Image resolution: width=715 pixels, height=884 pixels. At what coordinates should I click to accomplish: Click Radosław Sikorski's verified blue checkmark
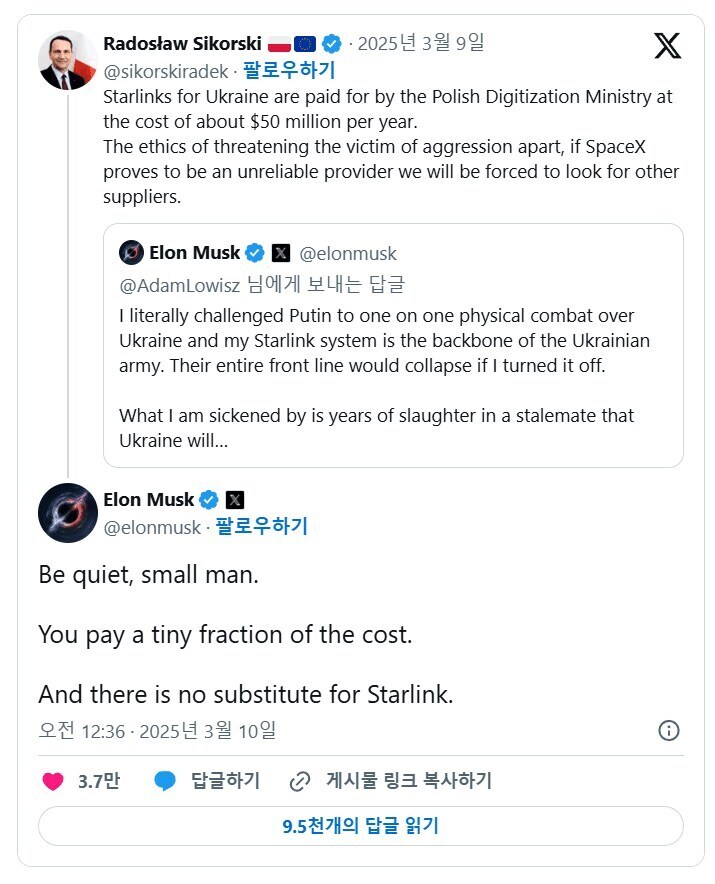(329, 42)
